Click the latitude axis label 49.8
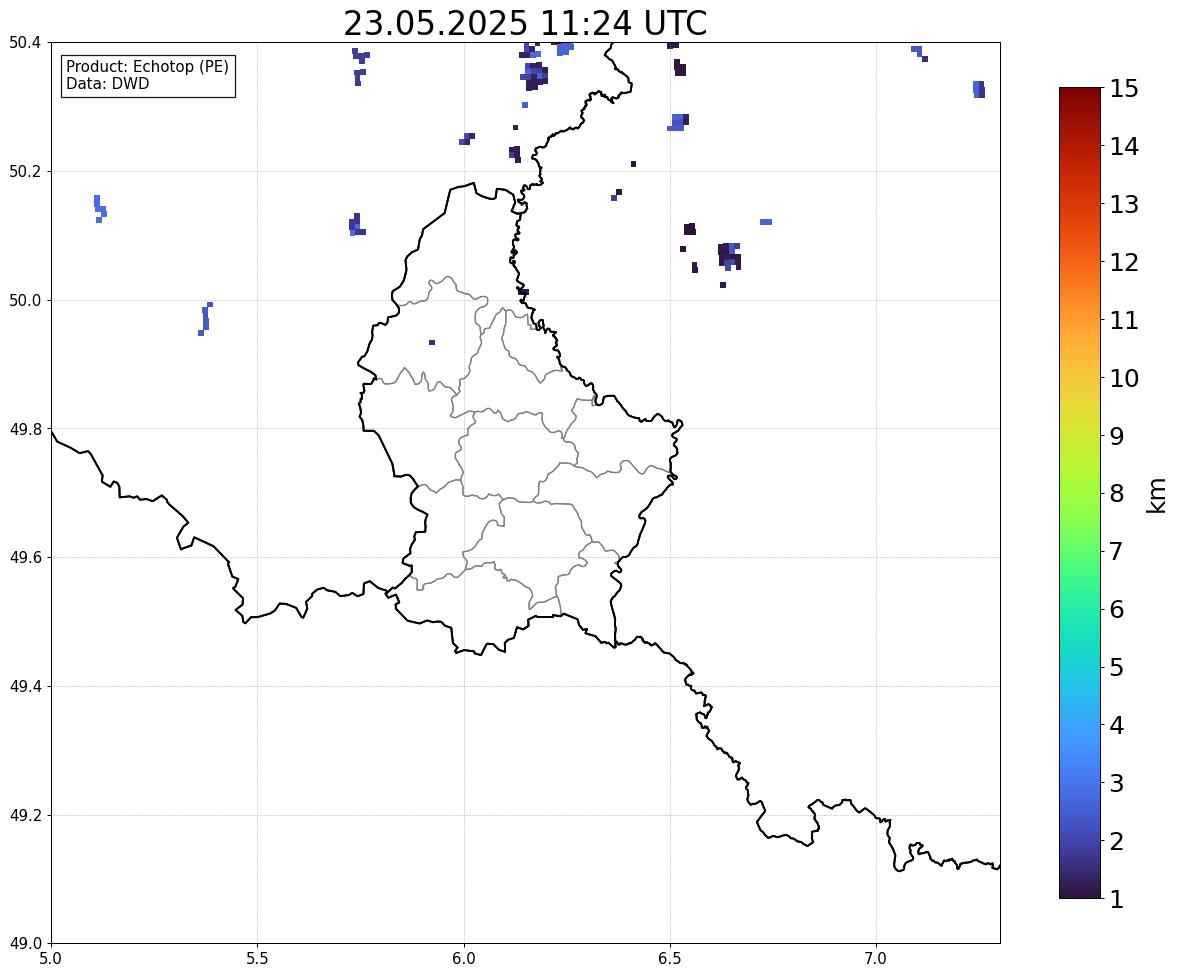The height and width of the screenshot is (976, 1178). (25, 429)
